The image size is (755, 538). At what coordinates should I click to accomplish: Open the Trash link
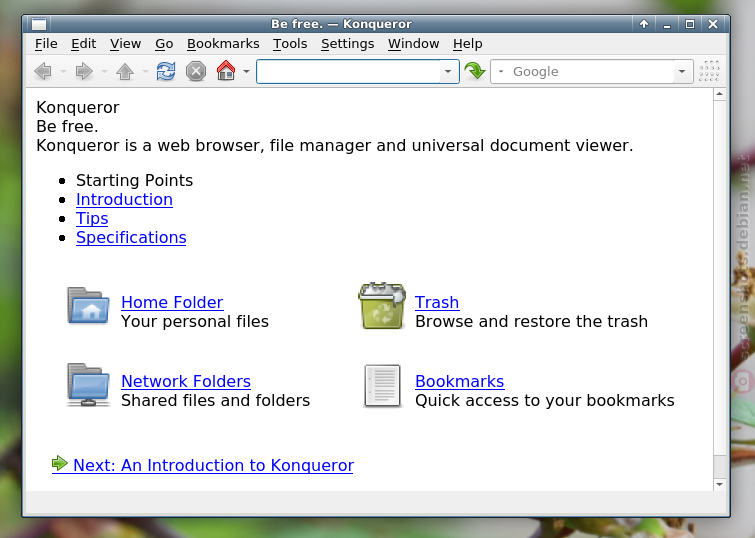tap(437, 302)
